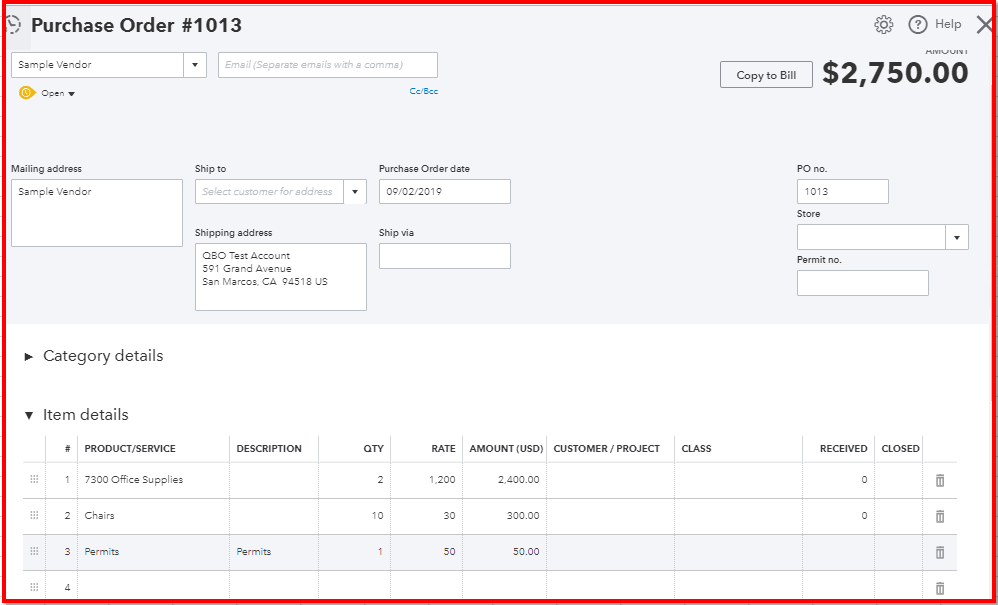Click the Help question mark icon
The width and height of the screenshot is (998, 605).
(x=918, y=25)
